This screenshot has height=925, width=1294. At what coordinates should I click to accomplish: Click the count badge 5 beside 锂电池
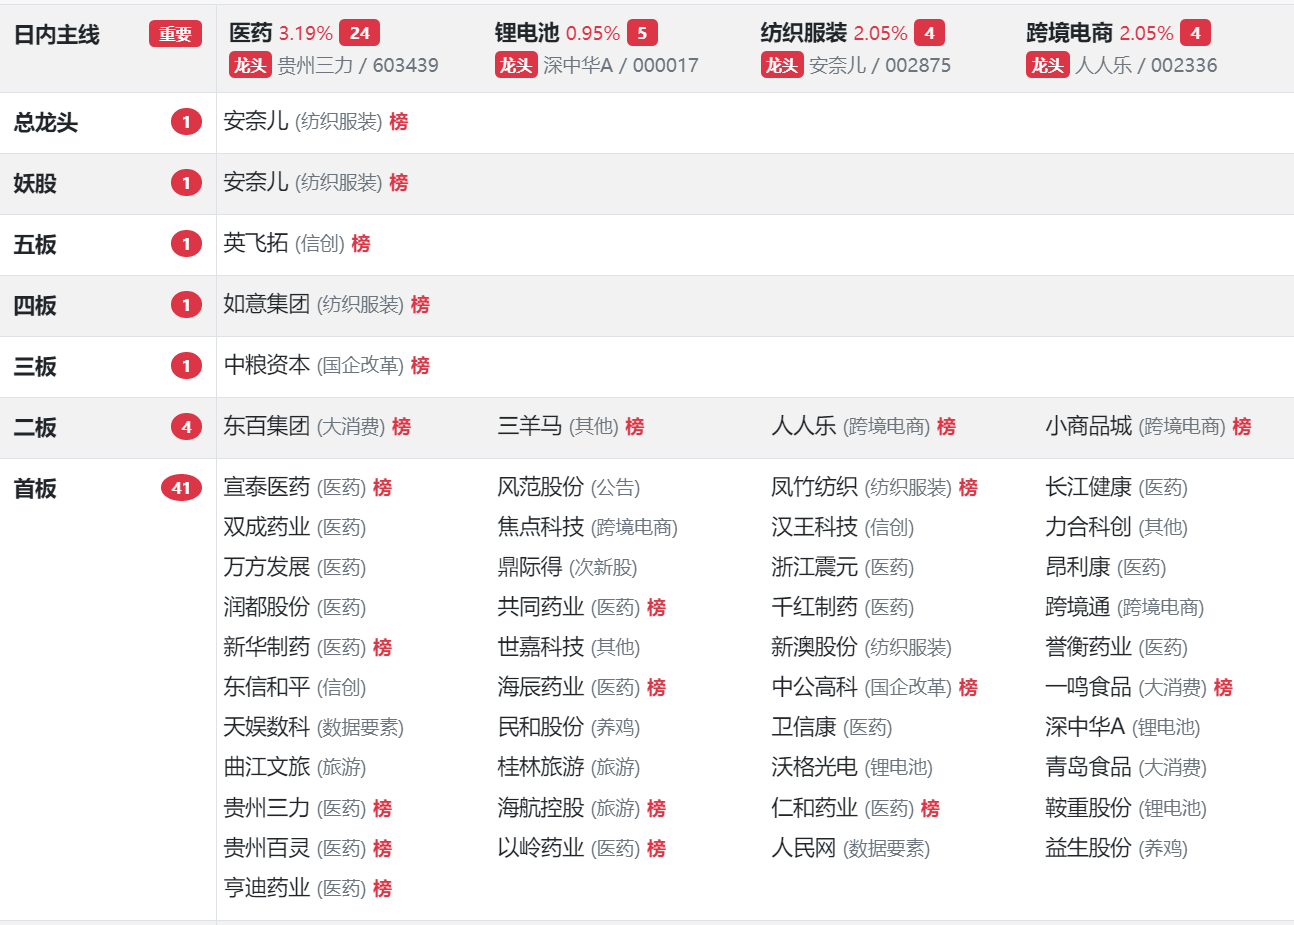pos(642,33)
